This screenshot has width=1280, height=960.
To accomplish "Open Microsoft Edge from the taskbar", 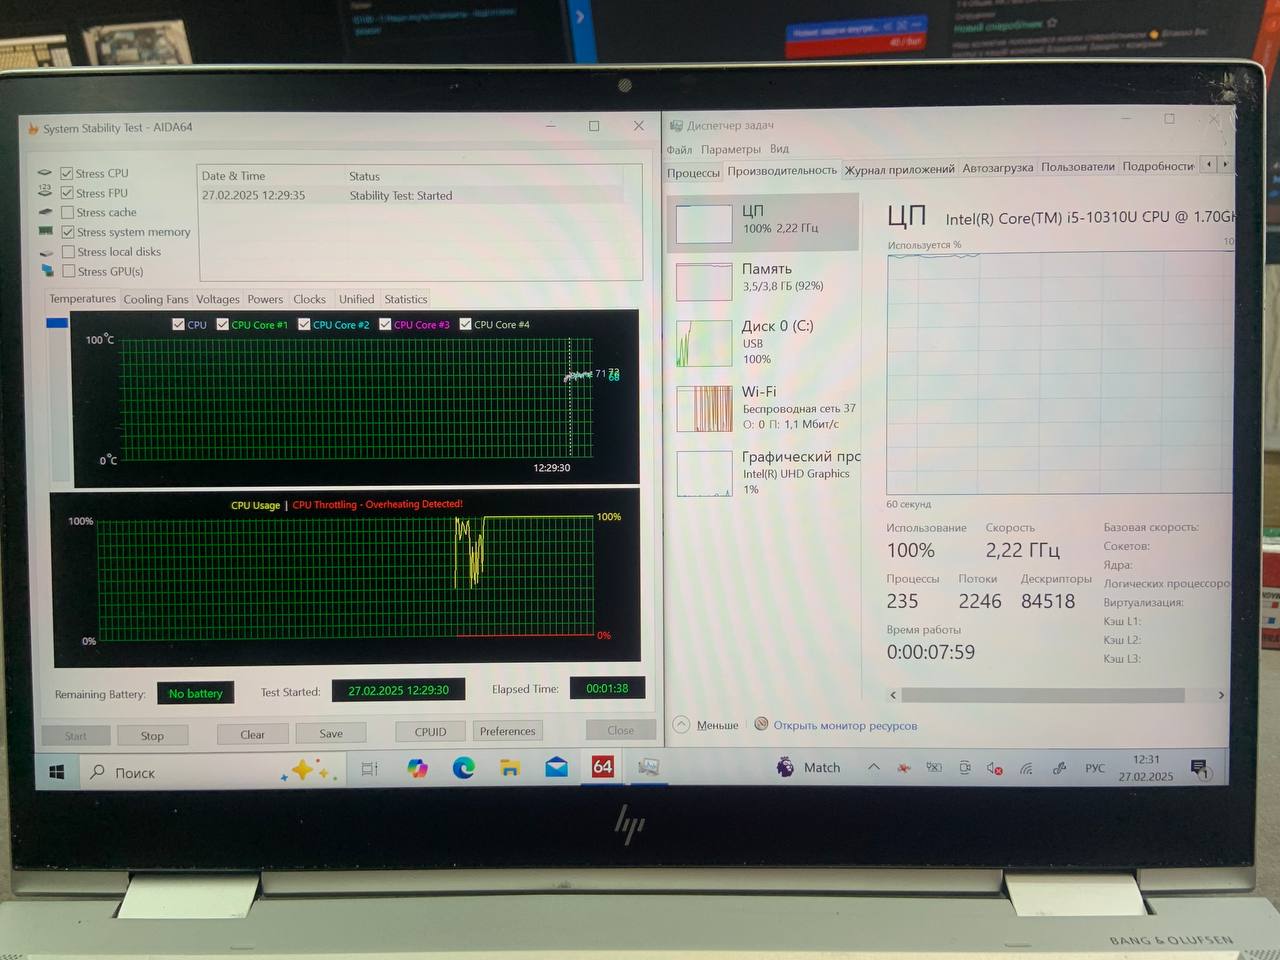I will (x=463, y=768).
